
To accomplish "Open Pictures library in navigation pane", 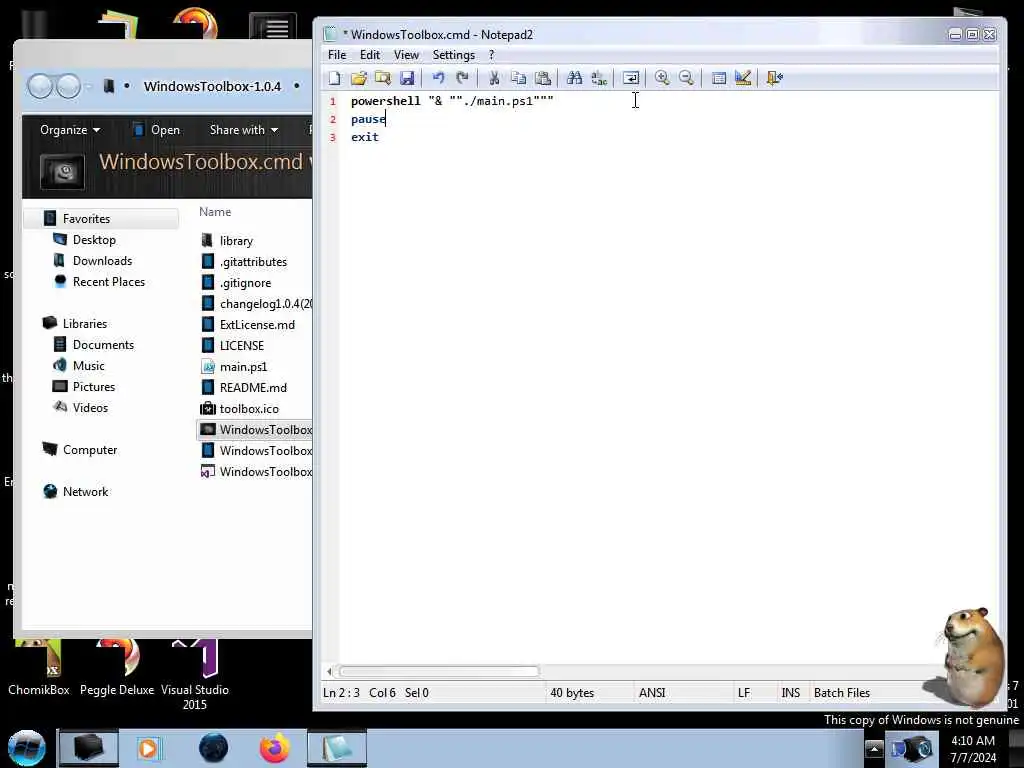I will pos(94,387).
